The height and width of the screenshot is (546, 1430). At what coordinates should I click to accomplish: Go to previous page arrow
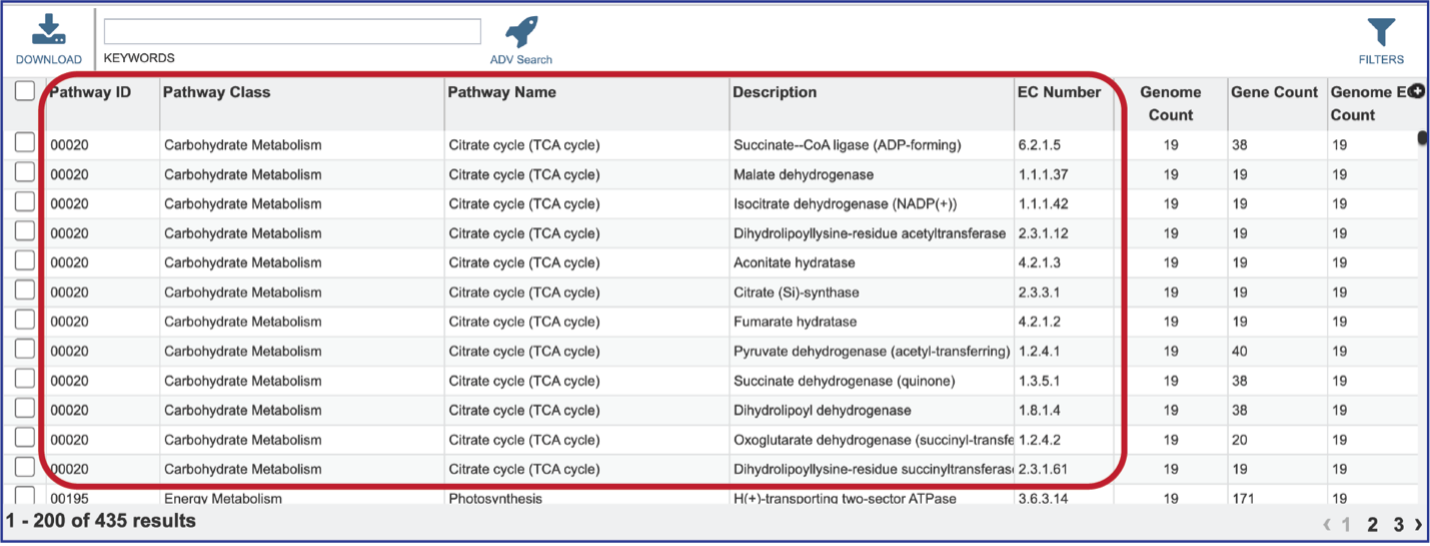[x=1327, y=524]
